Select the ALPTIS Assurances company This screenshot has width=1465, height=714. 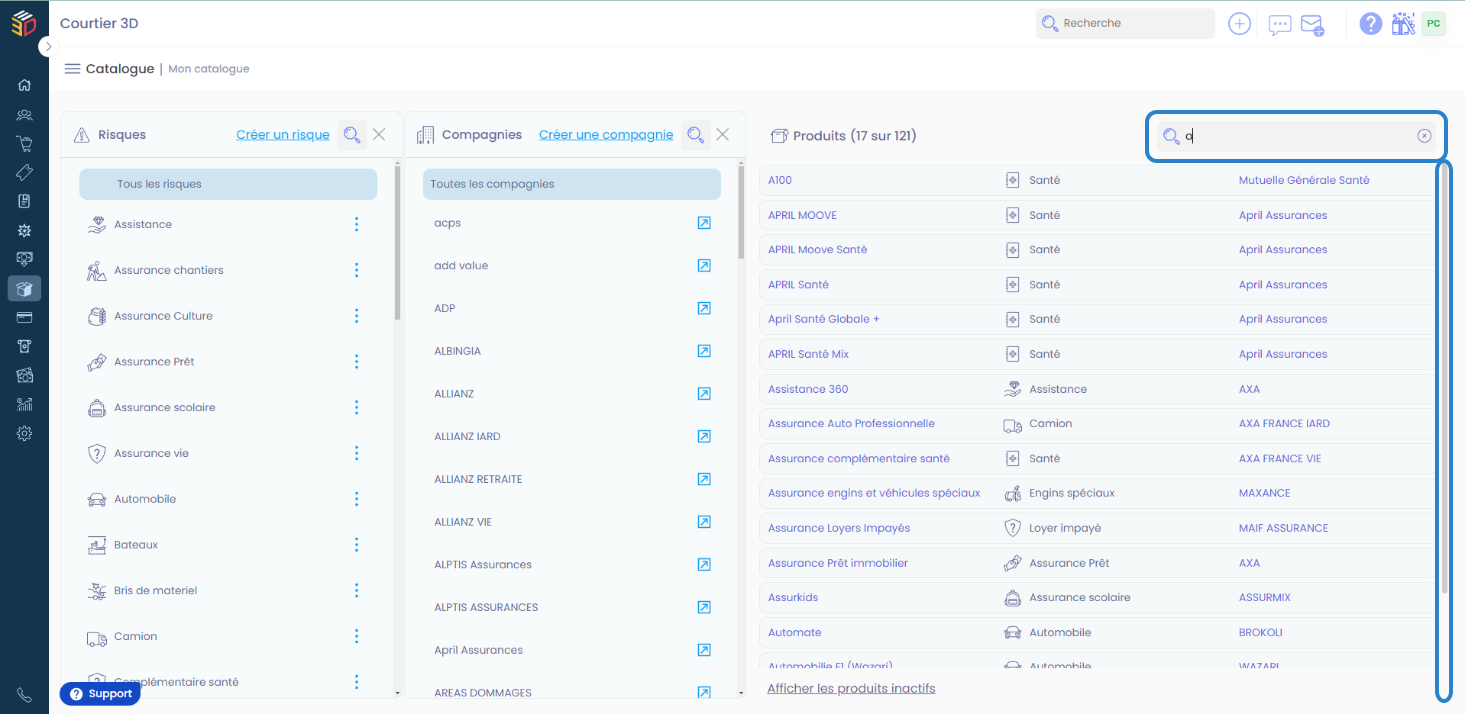point(483,565)
